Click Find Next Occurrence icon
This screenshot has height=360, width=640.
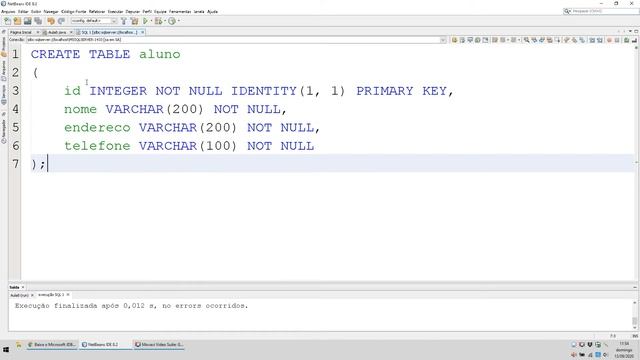coord(542,40)
